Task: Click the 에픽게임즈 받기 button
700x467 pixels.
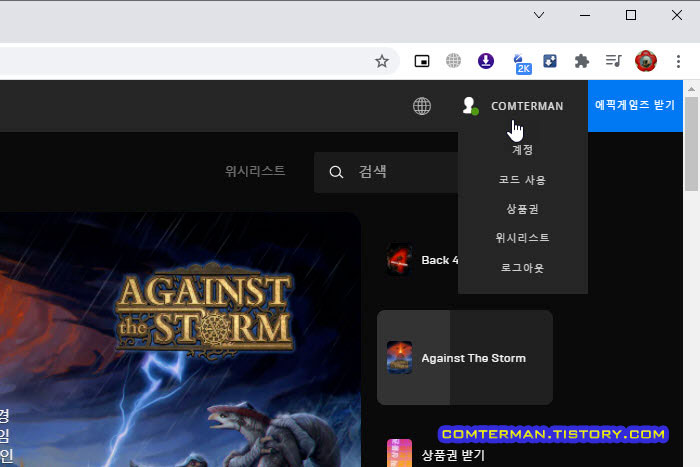Action: (635, 106)
